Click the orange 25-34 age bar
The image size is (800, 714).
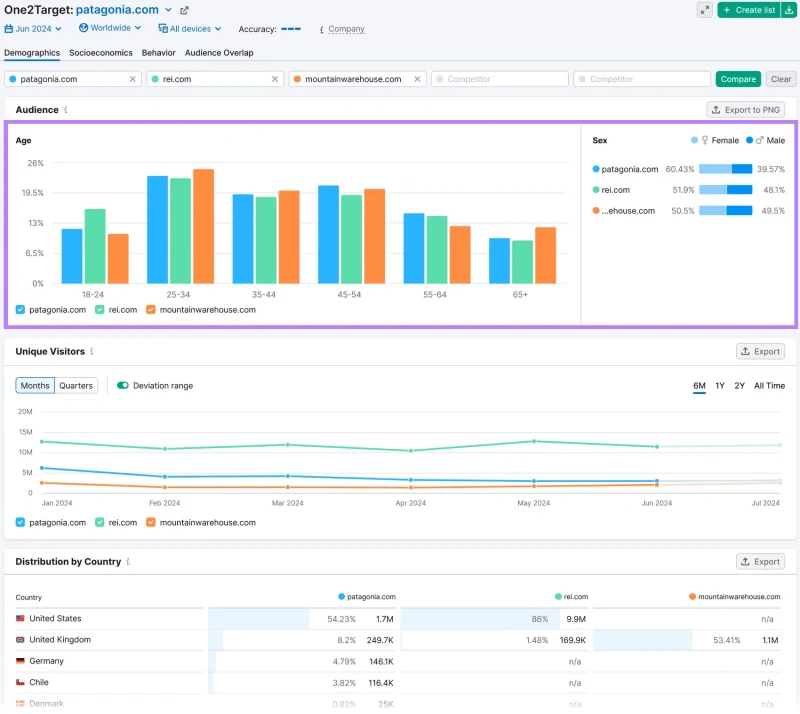204,227
